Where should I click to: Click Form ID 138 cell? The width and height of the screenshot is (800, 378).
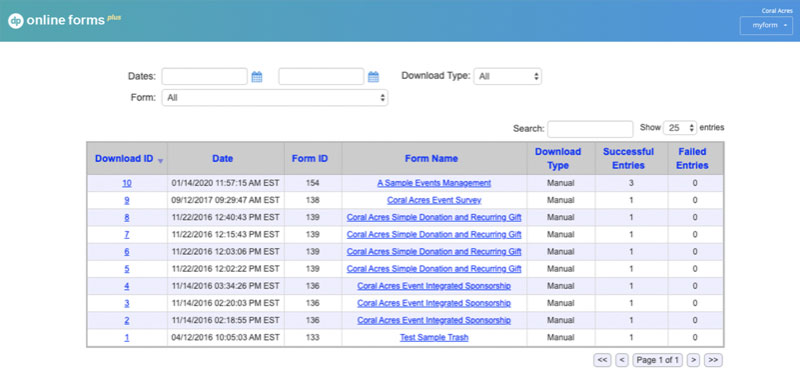[x=313, y=200]
